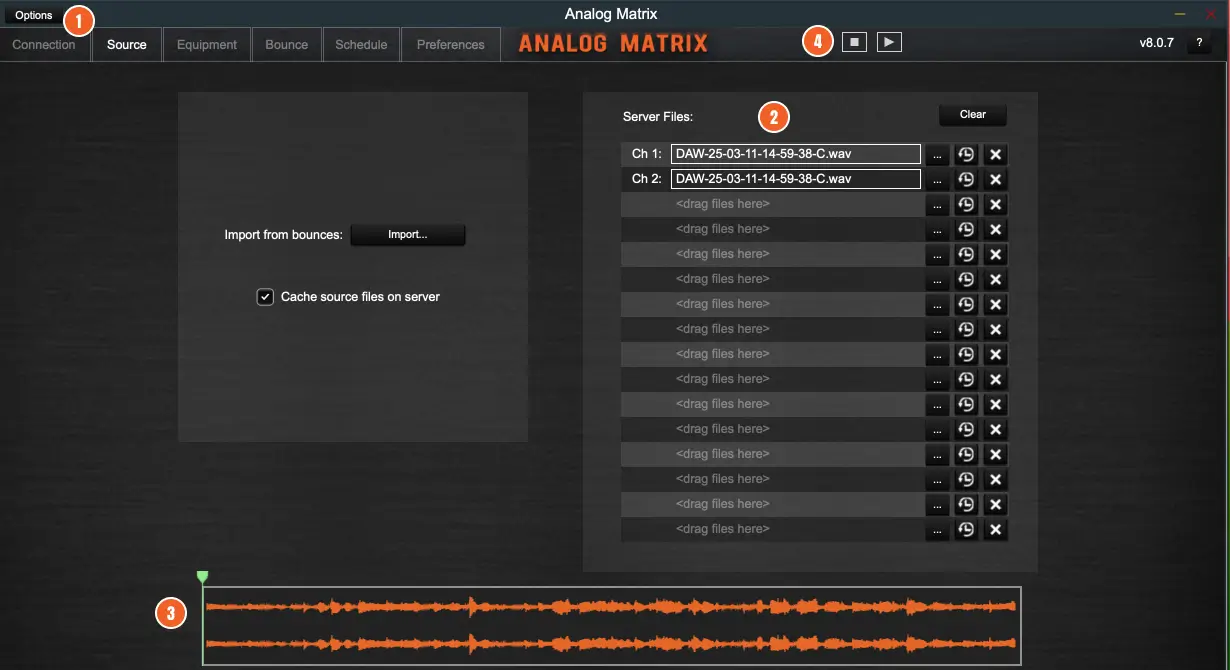
Task: Clear all server files
Action: [x=973, y=115]
